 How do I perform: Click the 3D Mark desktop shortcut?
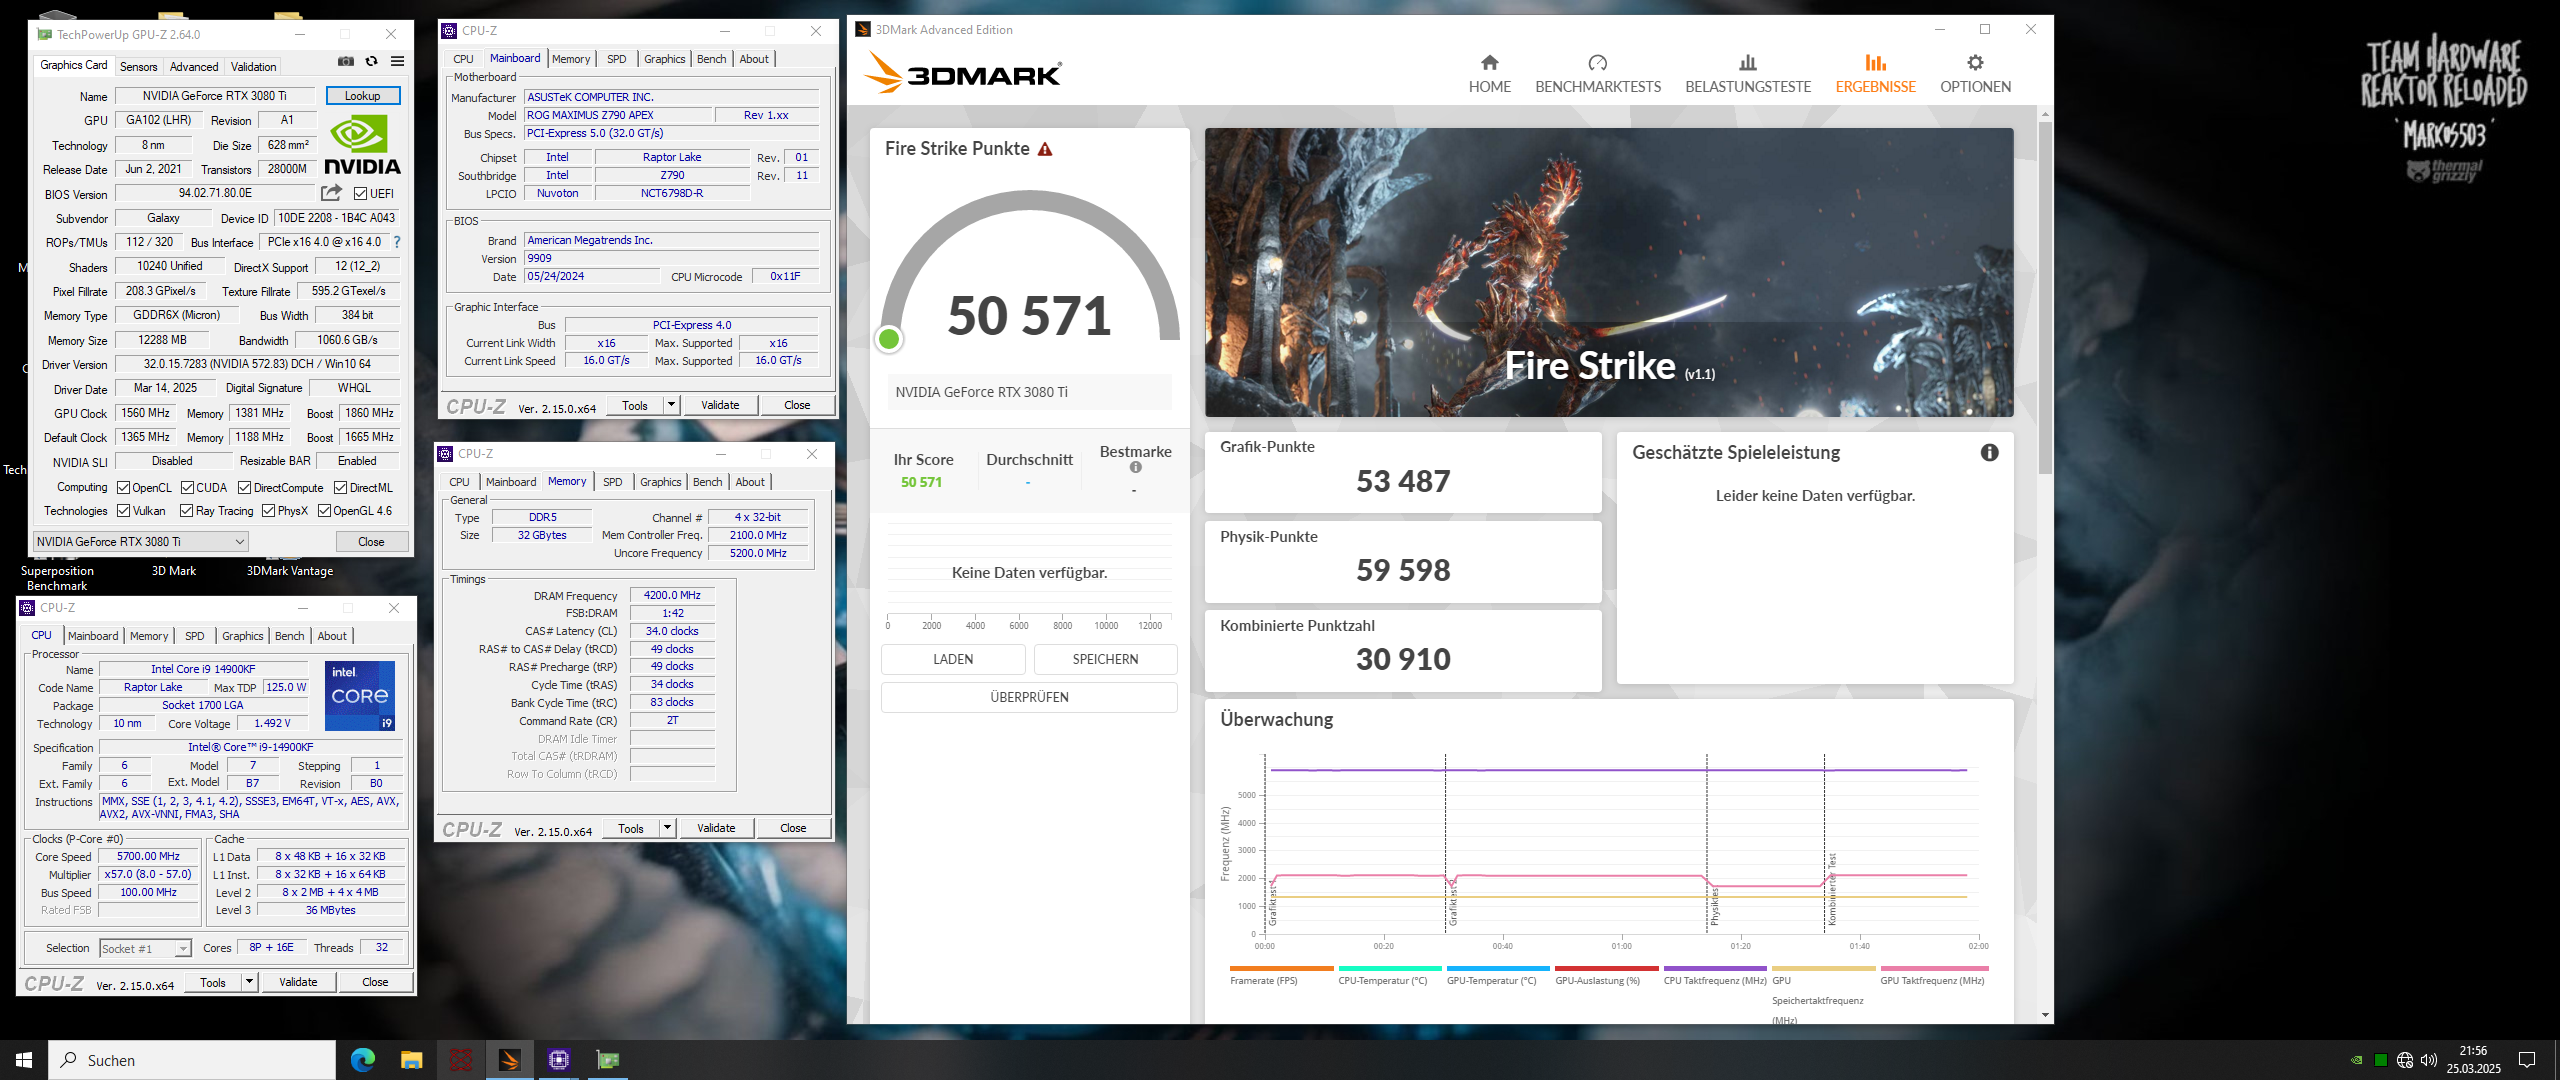[173, 571]
